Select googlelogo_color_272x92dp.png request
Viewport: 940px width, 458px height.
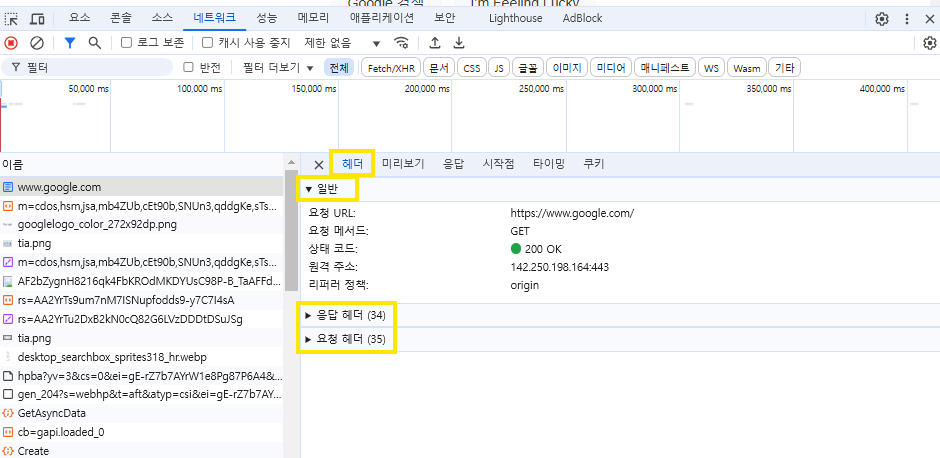[x=142, y=225]
